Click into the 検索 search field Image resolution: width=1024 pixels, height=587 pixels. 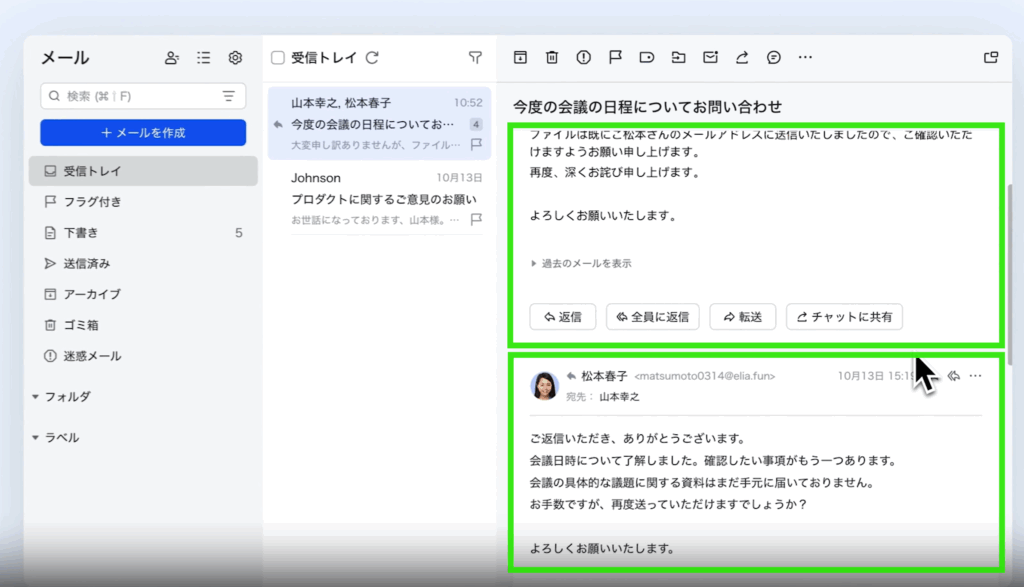130,96
